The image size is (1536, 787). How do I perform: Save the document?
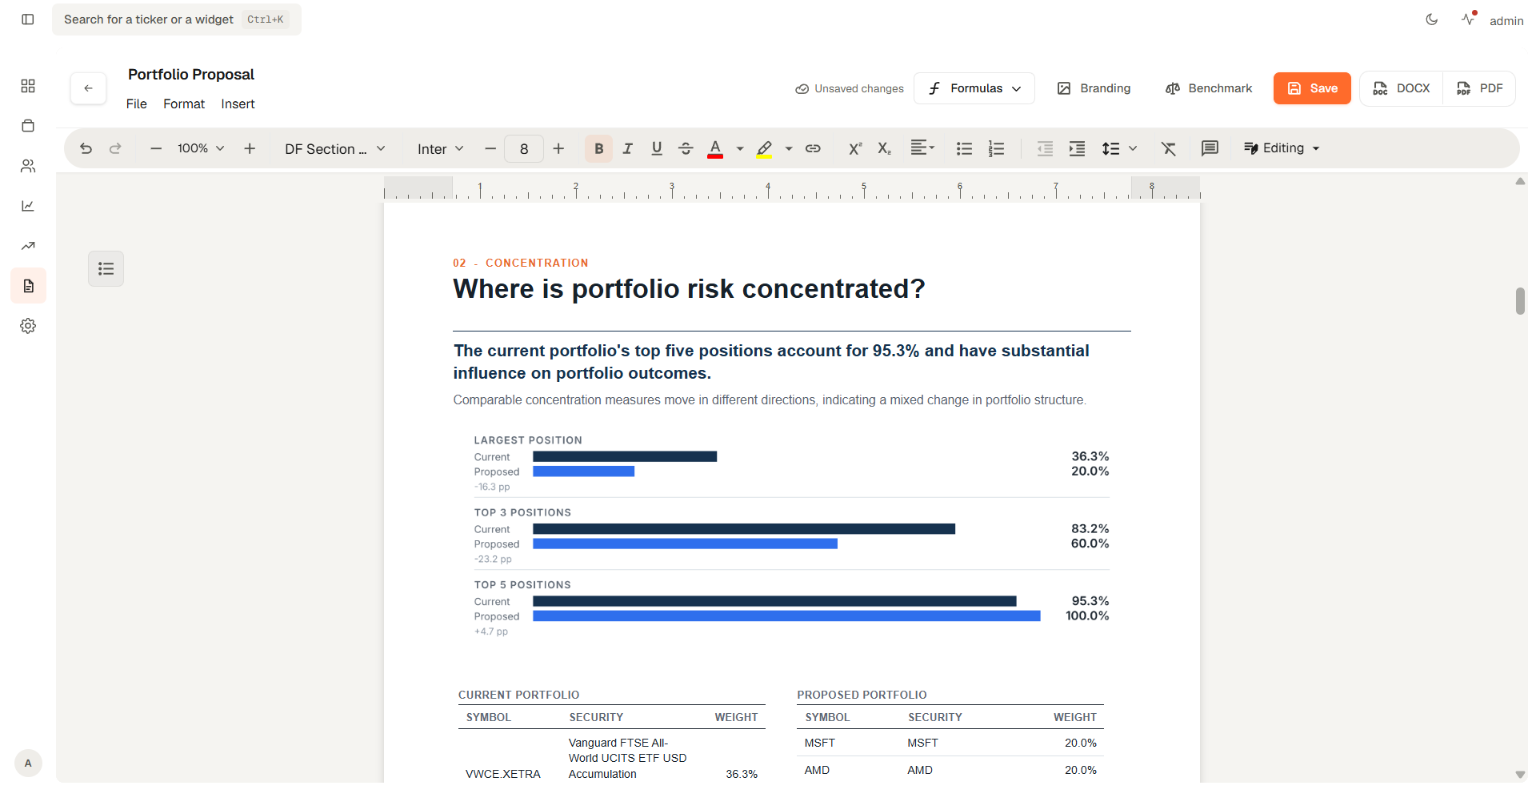[x=1312, y=88]
